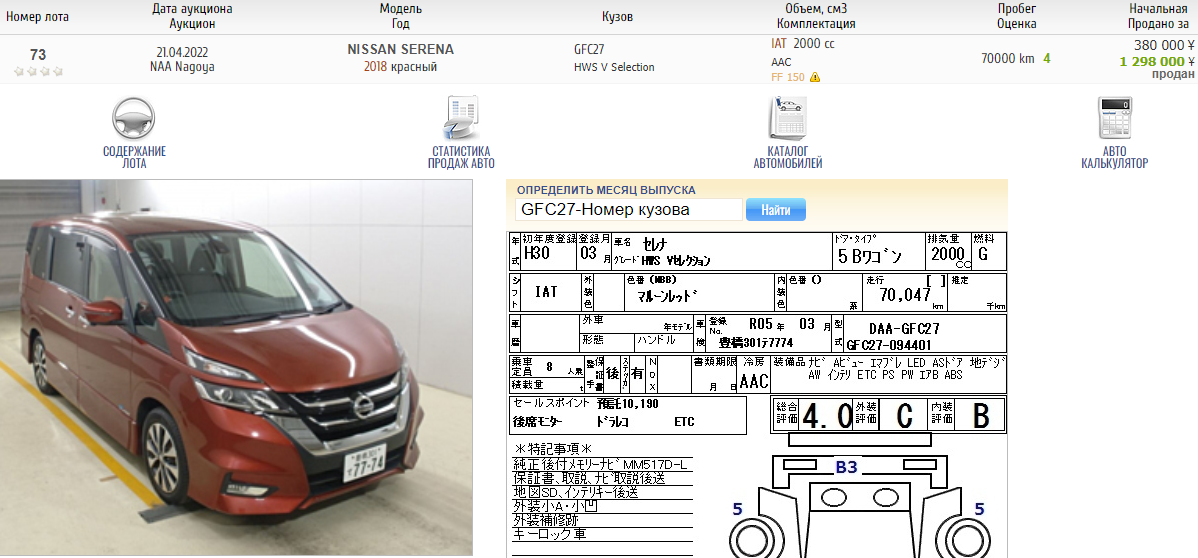The image size is (1198, 558).
Task: Click the rating stars under lot 73
Action: point(38,72)
